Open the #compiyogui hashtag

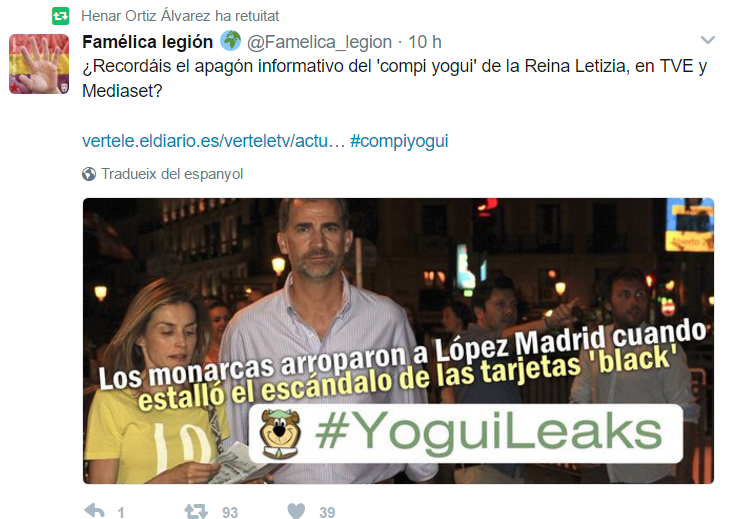399,141
